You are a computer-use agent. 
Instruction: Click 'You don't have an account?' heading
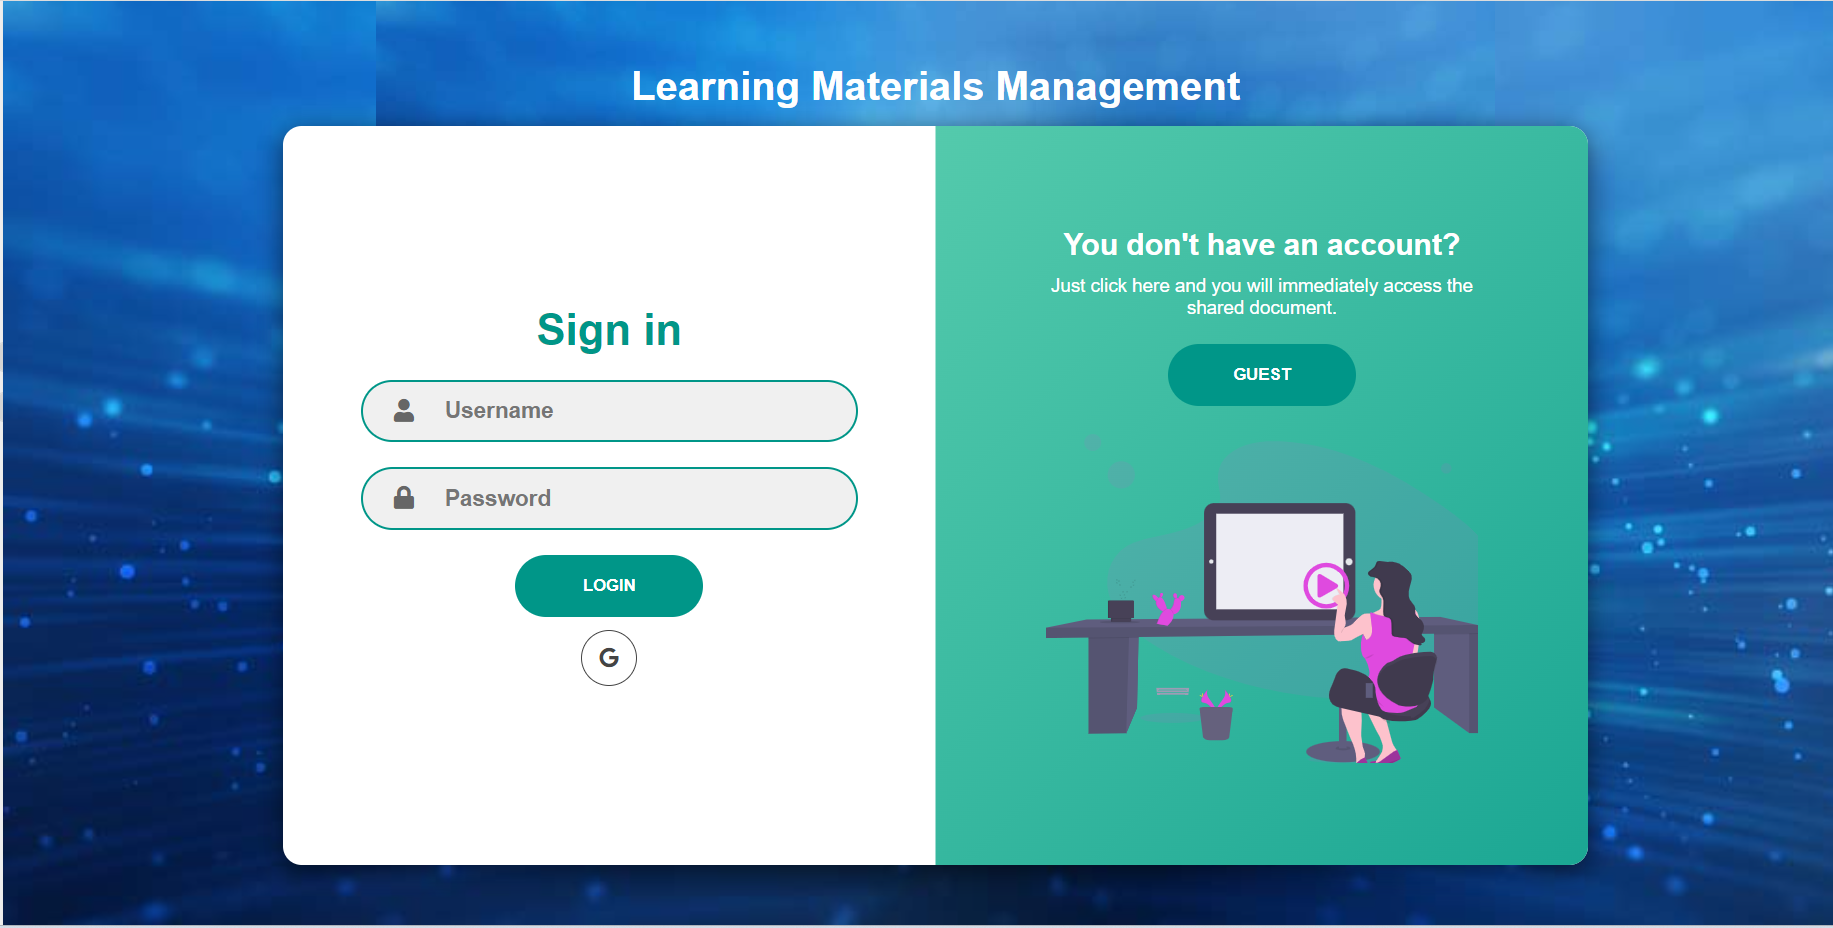pos(1261,244)
